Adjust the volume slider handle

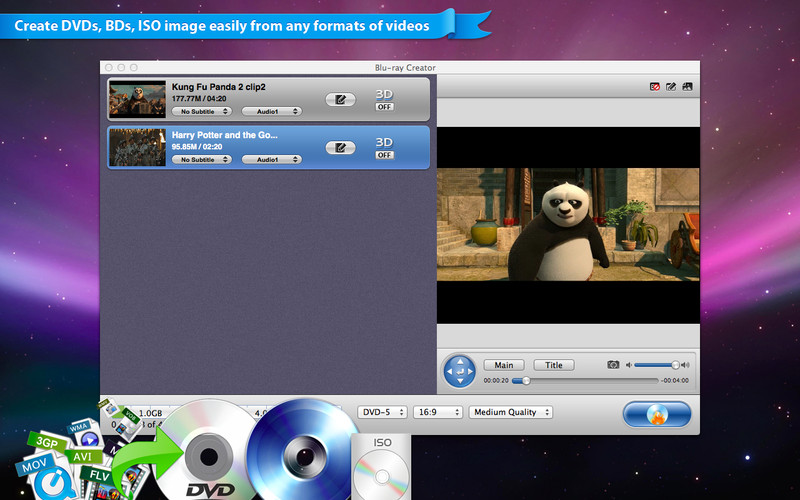tap(676, 365)
